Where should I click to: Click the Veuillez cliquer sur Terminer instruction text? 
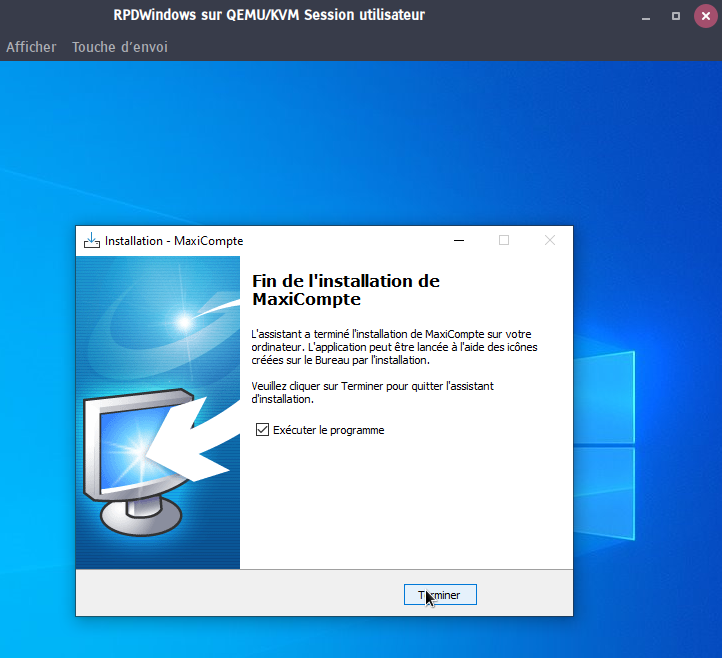point(373,392)
